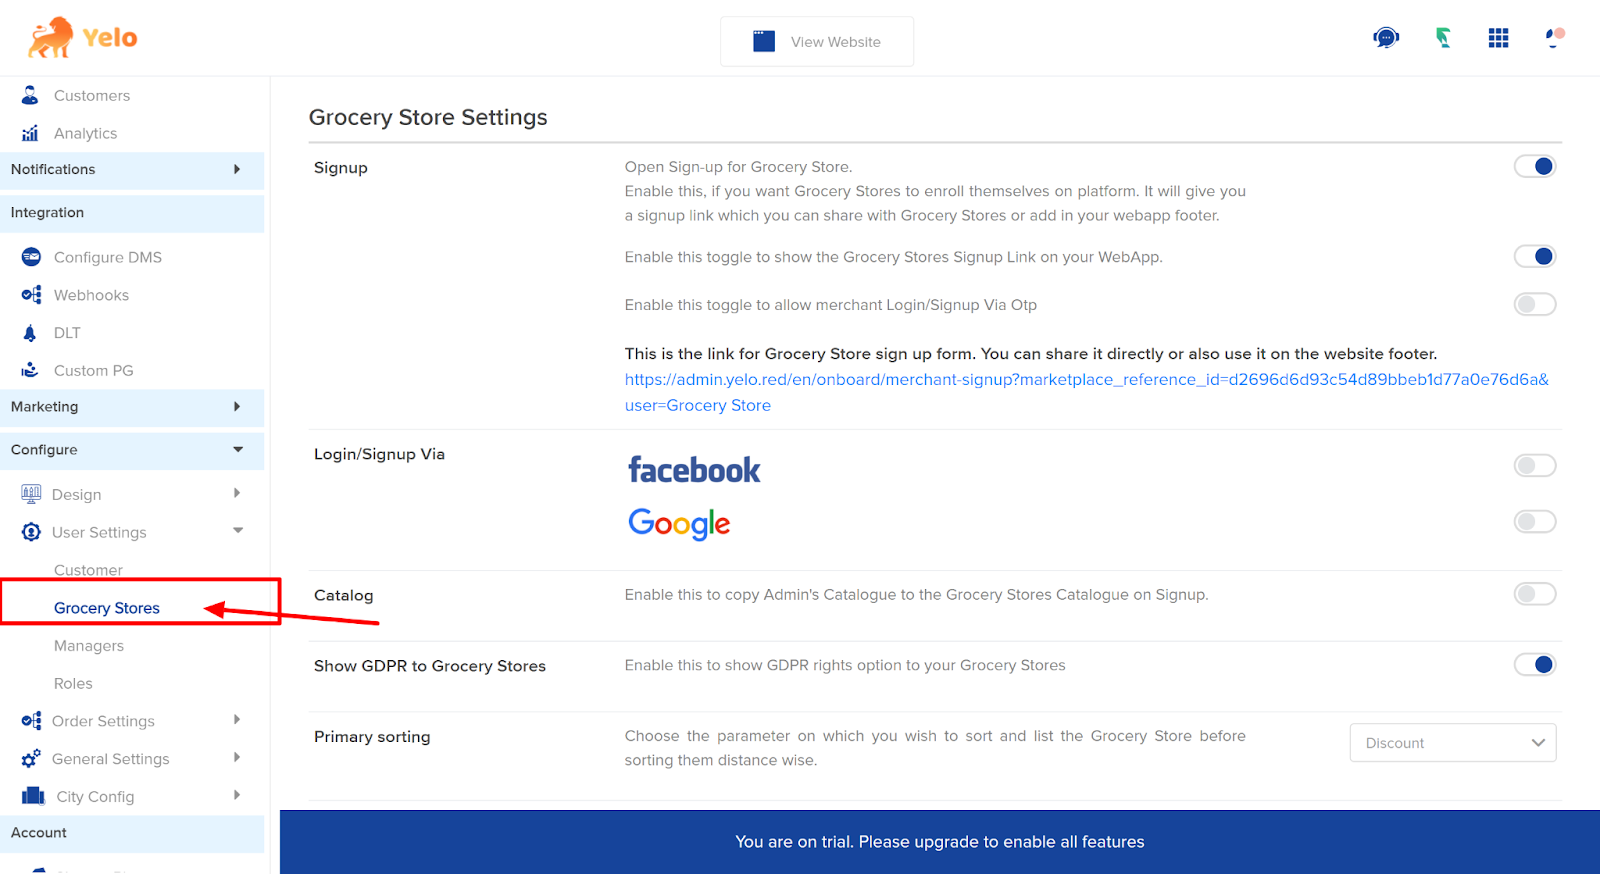Click the DLT bell icon
This screenshot has width=1600, height=874.
[x=30, y=333]
